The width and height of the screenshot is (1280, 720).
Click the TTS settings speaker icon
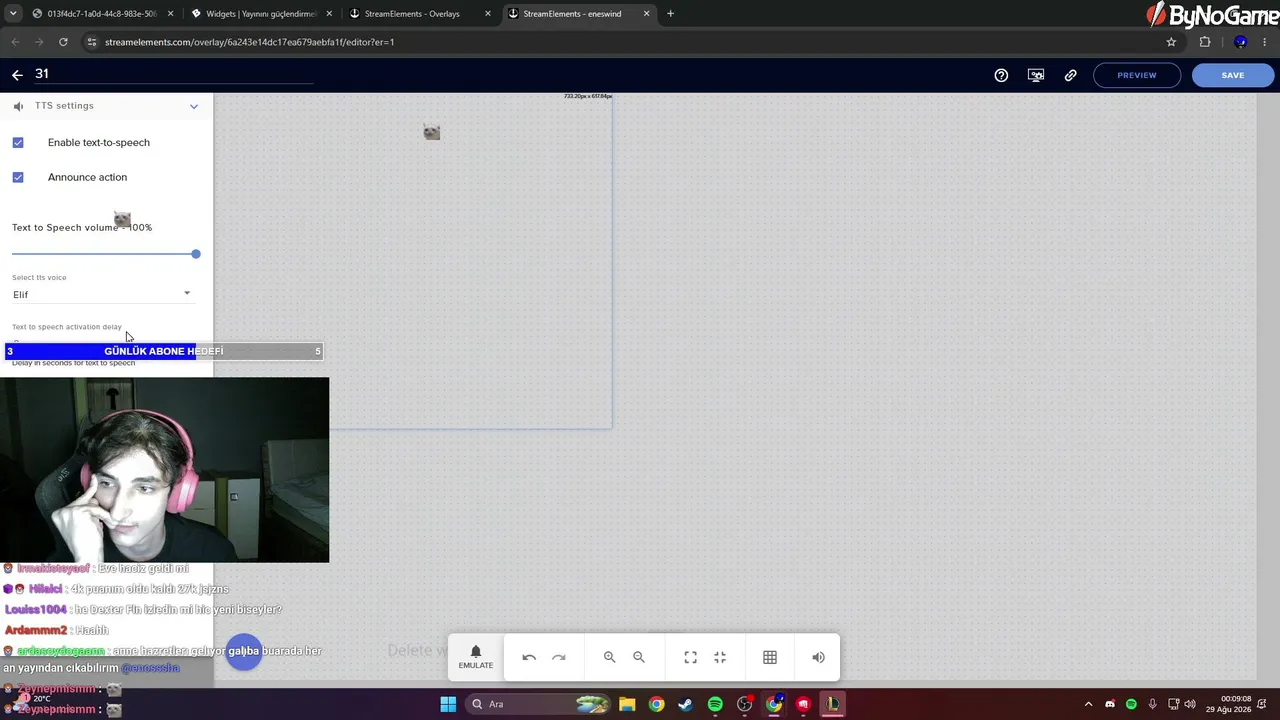pos(18,106)
